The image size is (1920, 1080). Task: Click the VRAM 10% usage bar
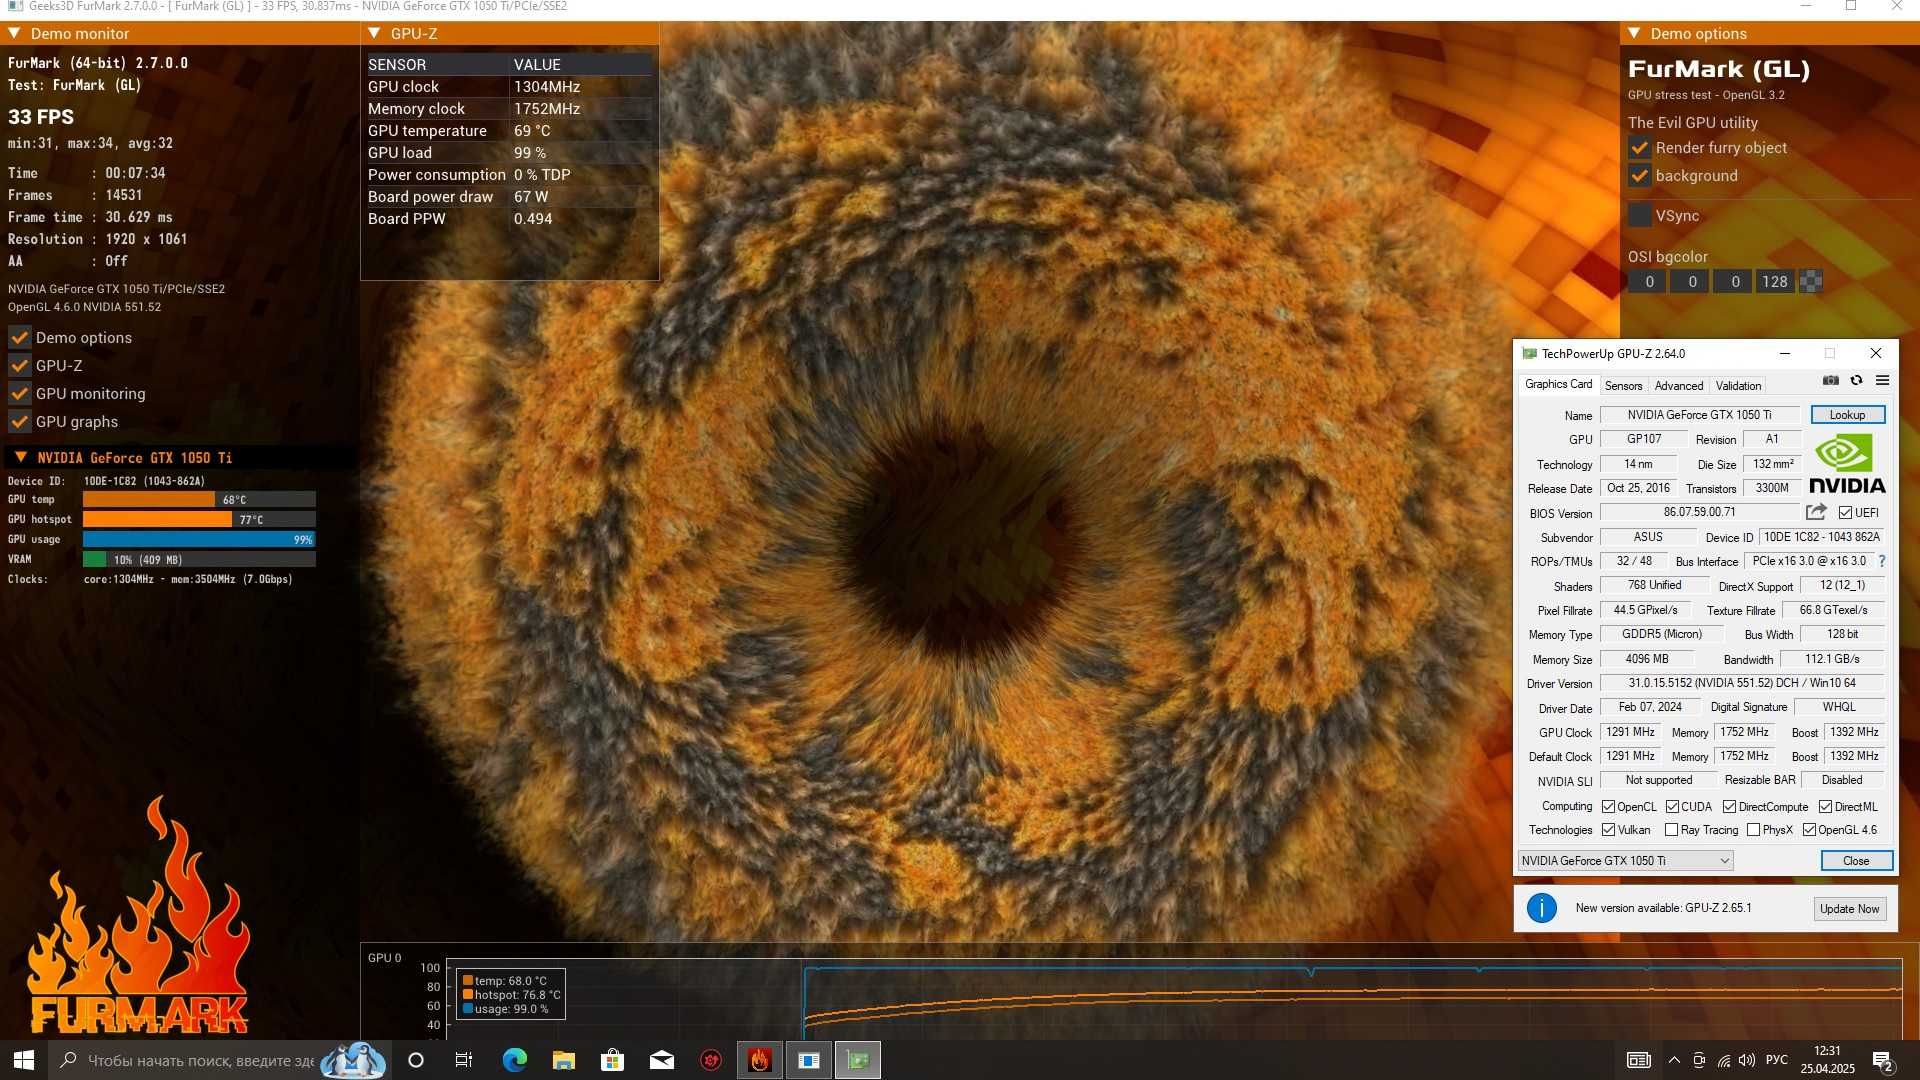pyautogui.click(x=199, y=559)
